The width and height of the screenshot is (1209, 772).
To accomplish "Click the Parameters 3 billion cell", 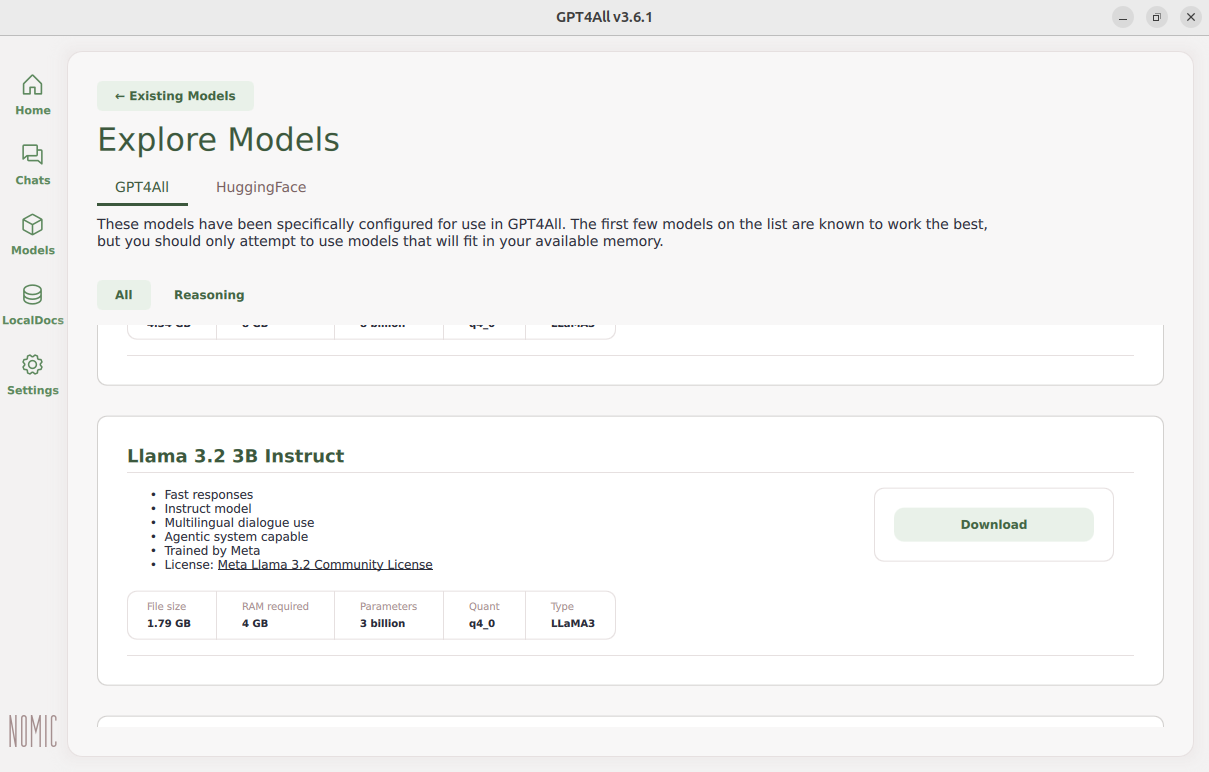I will [x=388, y=615].
